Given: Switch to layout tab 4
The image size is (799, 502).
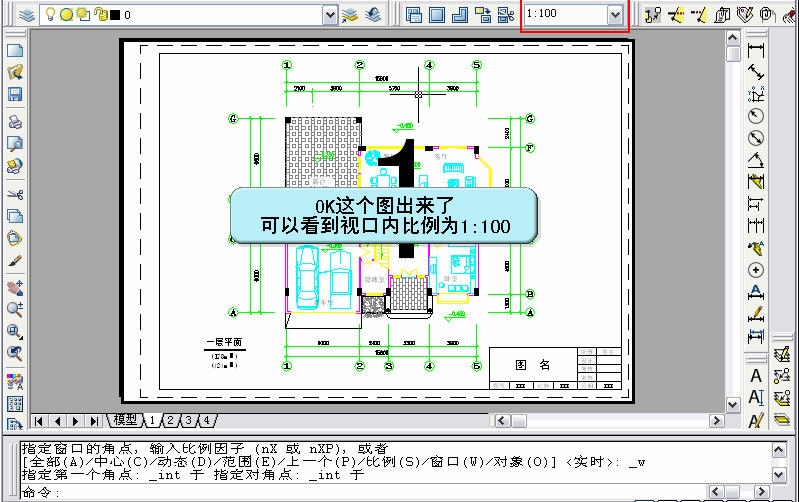Looking at the screenshot, I should pyautogui.click(x=206, y=420).
